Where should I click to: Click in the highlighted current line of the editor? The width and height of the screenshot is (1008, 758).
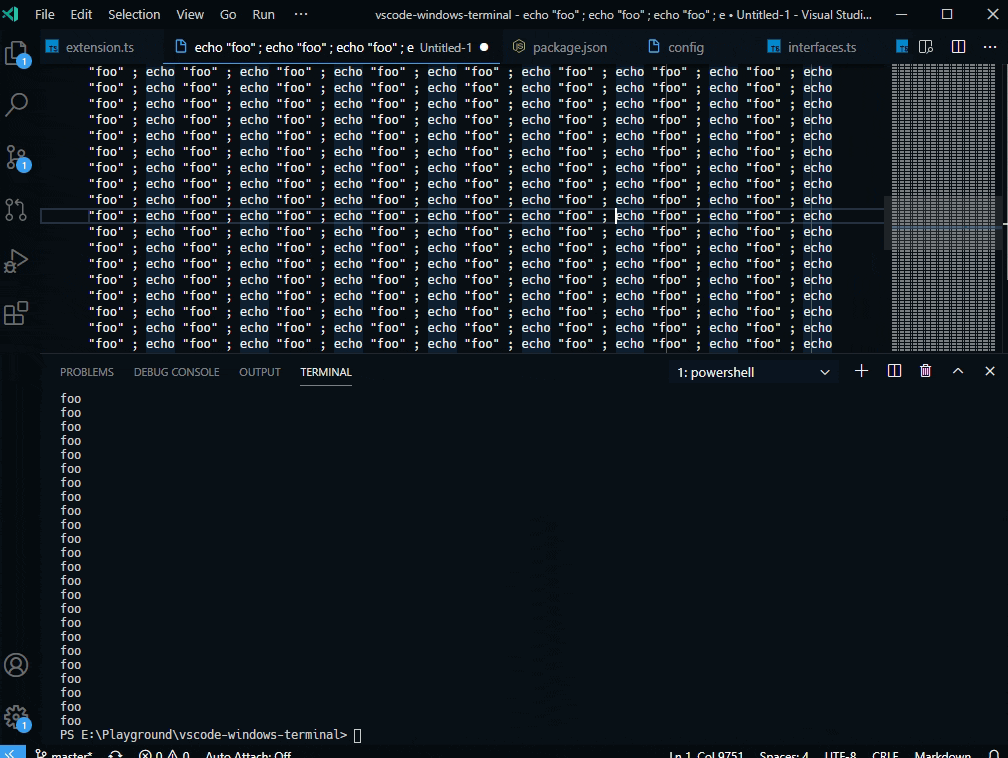coord(462,216)
